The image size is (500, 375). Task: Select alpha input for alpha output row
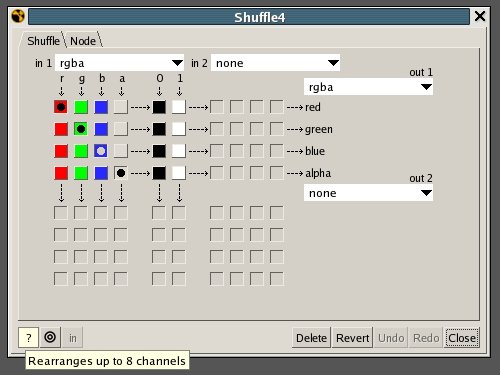[x=121, y=173]
